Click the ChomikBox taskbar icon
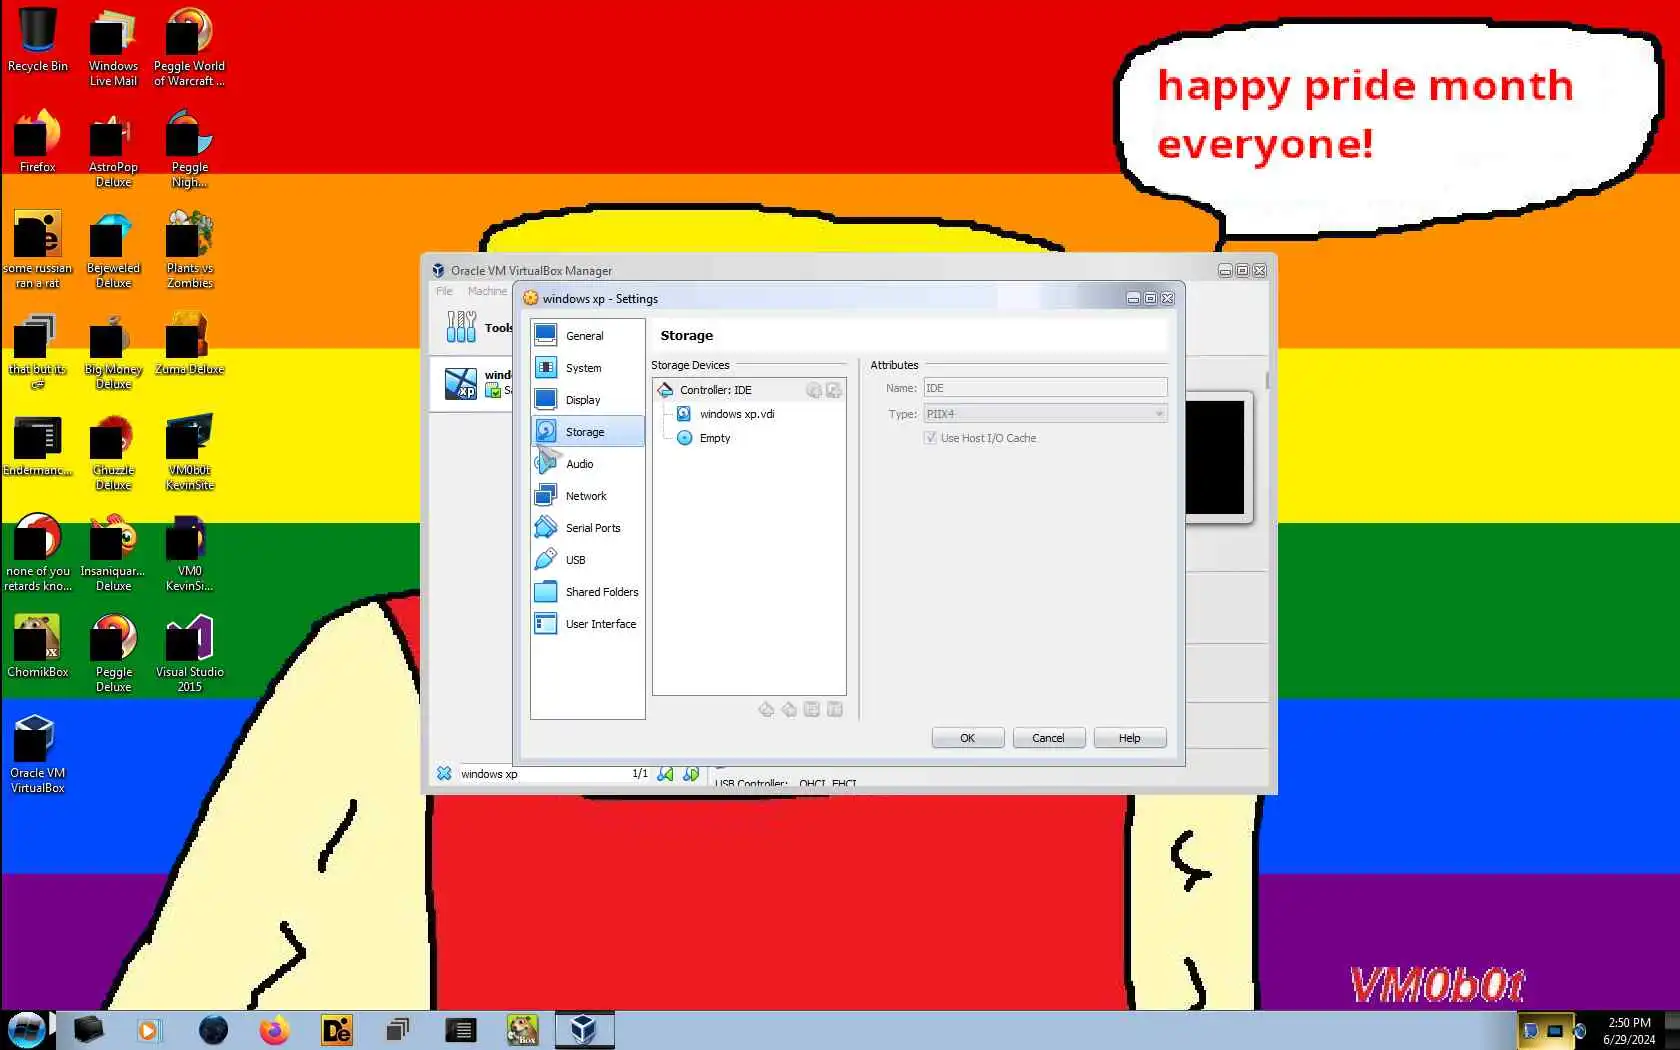 pyautogui.click(x=522, y=1030)
